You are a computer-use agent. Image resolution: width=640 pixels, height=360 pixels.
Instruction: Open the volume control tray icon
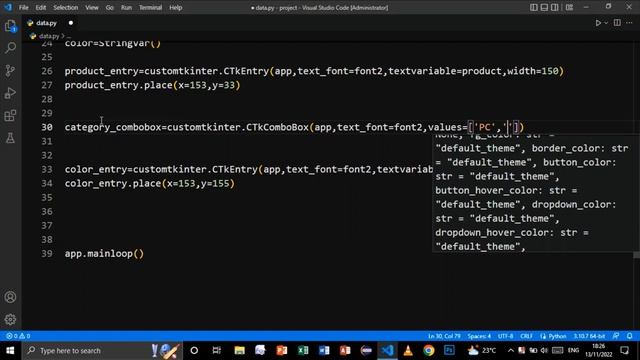coord(544,351)
